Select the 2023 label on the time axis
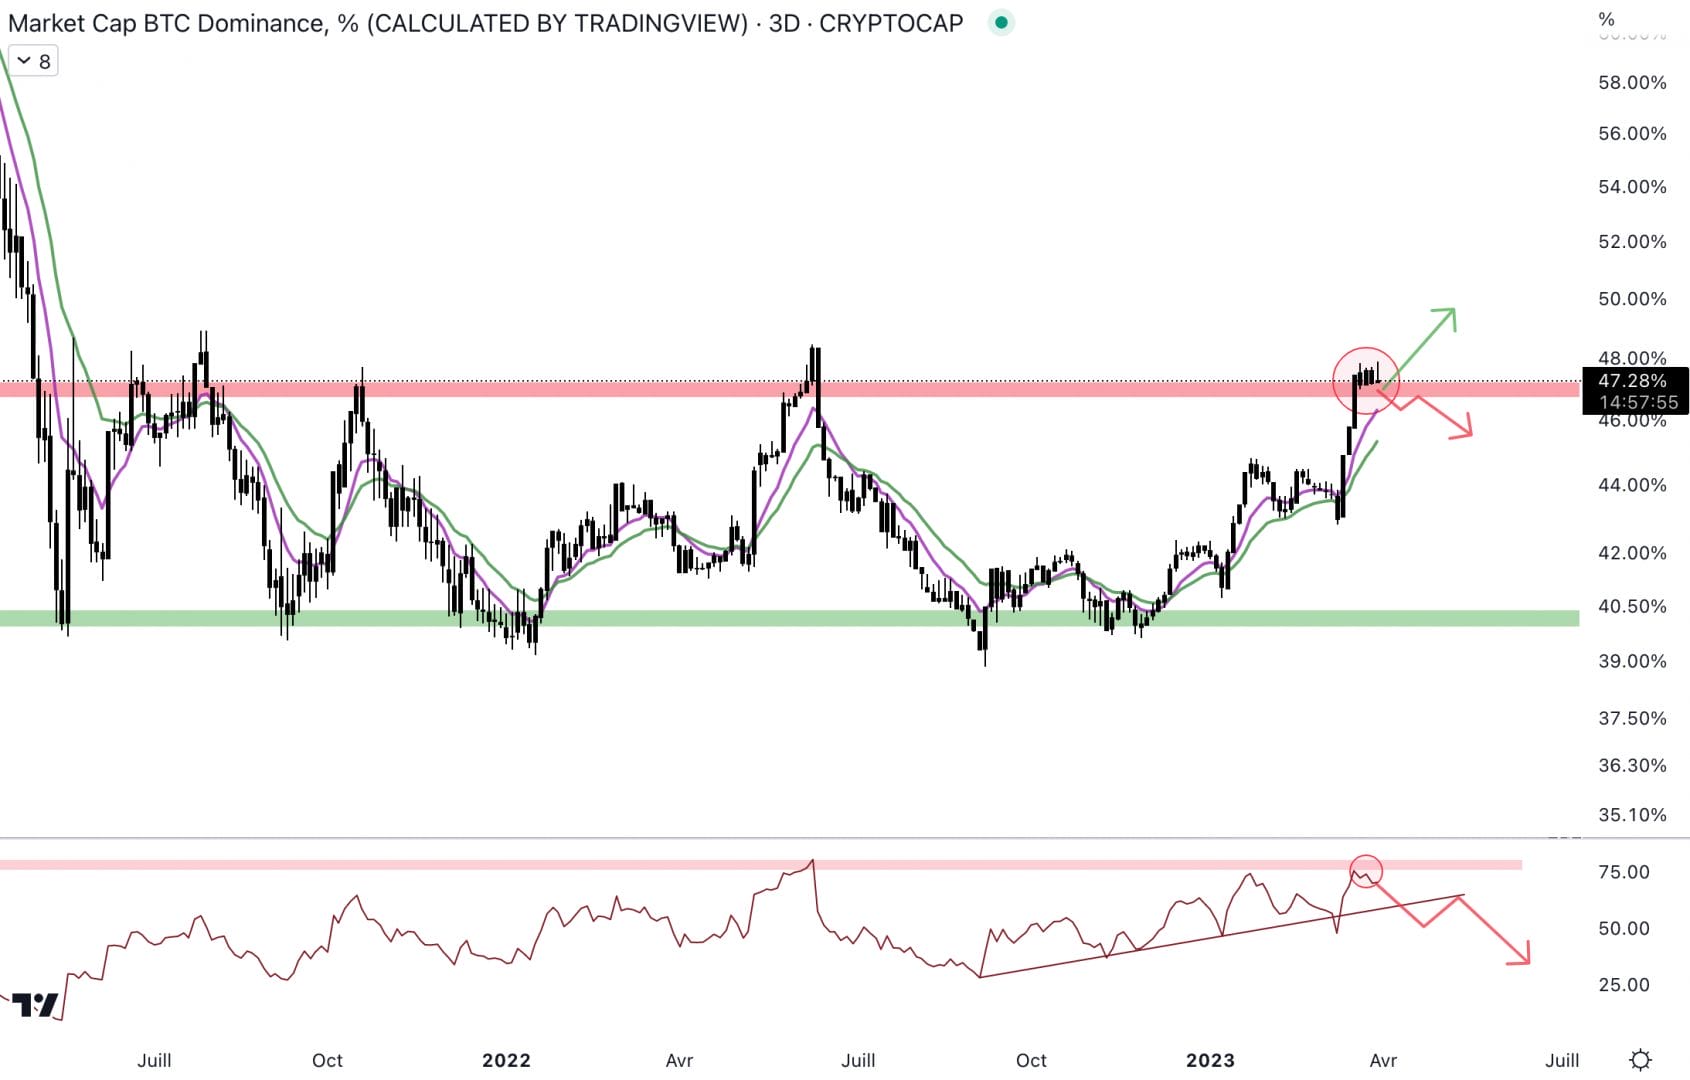Image resolution: width=1690 pixels, height=1080 pixels. pos(1212,1060)
